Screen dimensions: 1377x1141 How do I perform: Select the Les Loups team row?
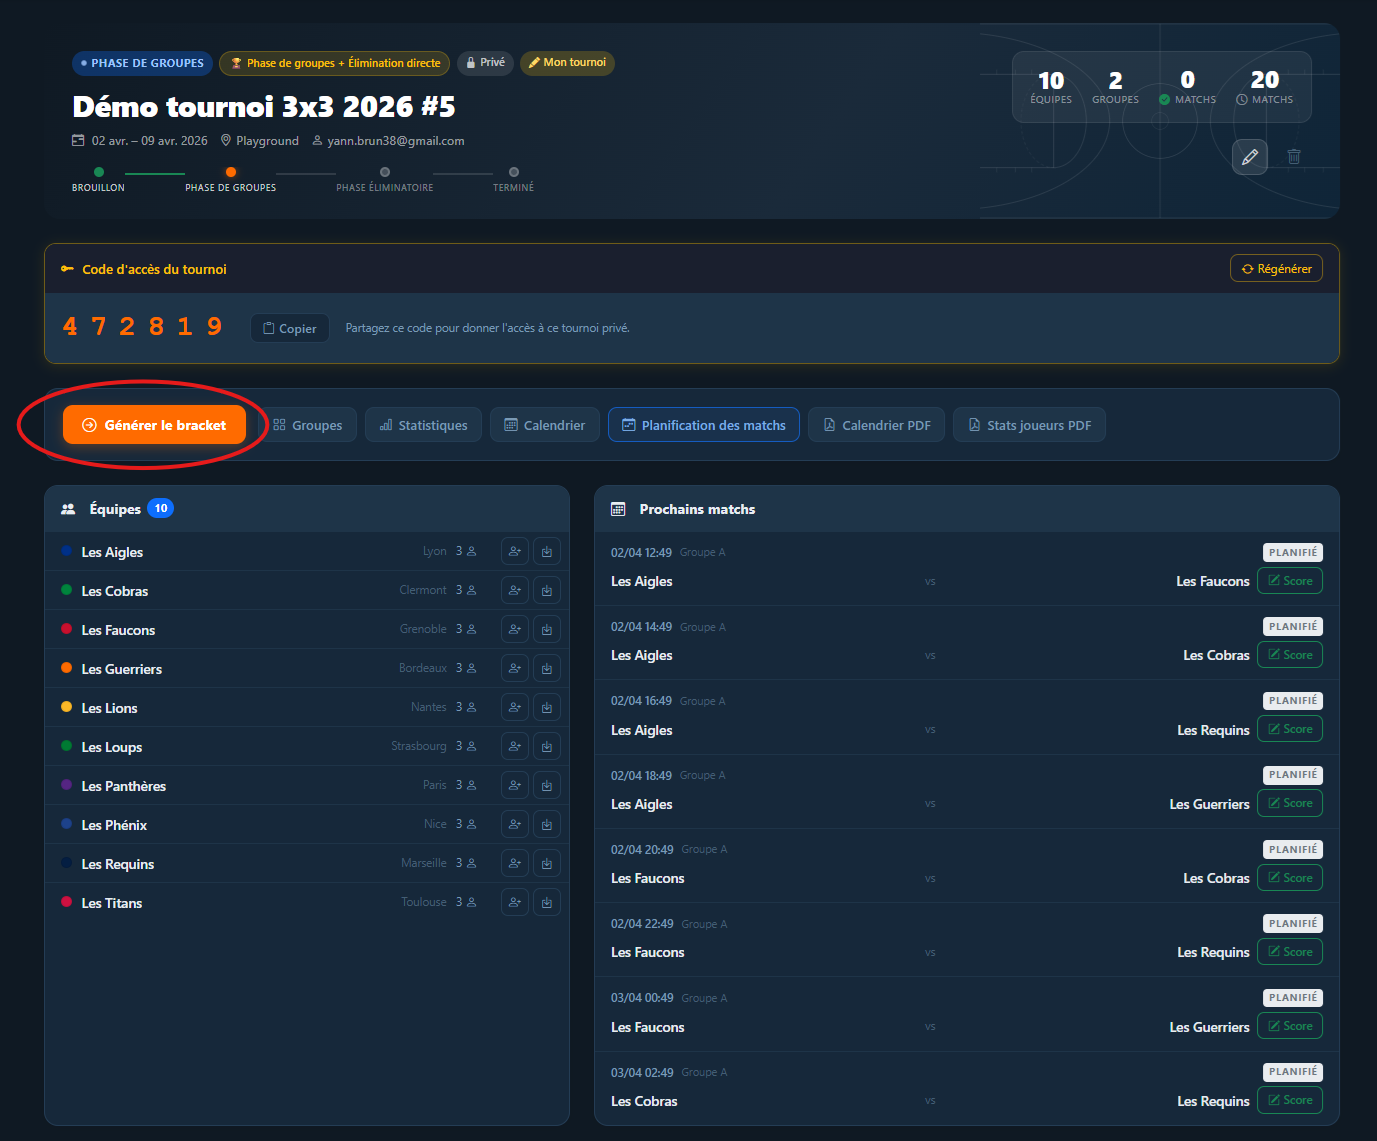(x=112, y=747)
